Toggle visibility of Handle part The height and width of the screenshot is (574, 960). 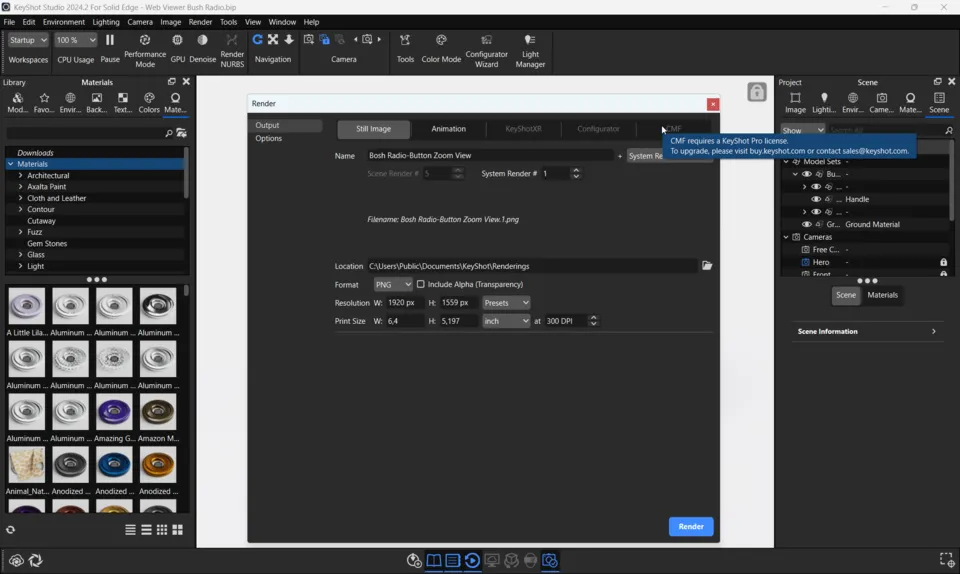coord(816,199)
